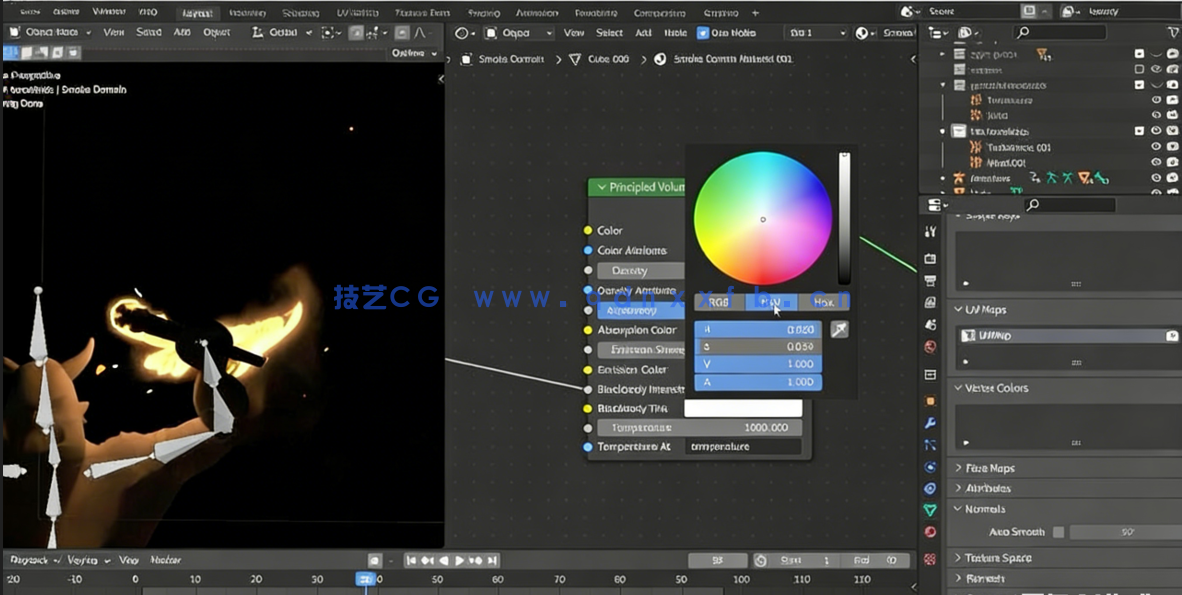Screen dimensions: 1182x595
Task: Click the RGB button in the color picker
Action: point(717,302)
